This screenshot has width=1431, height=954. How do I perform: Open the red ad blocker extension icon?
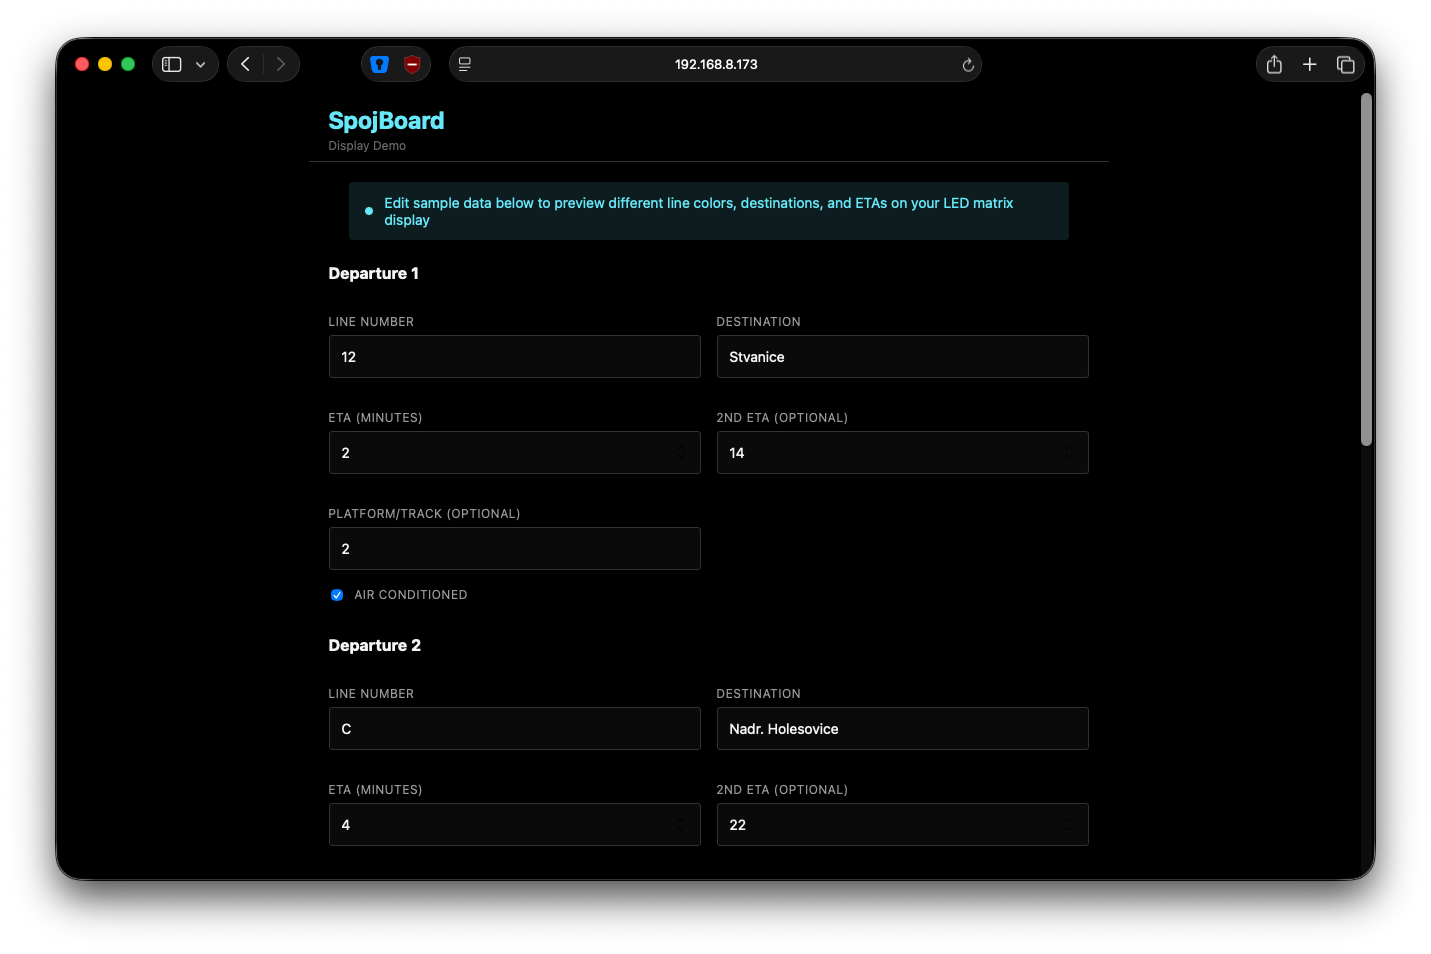click(x=412, y=64)
